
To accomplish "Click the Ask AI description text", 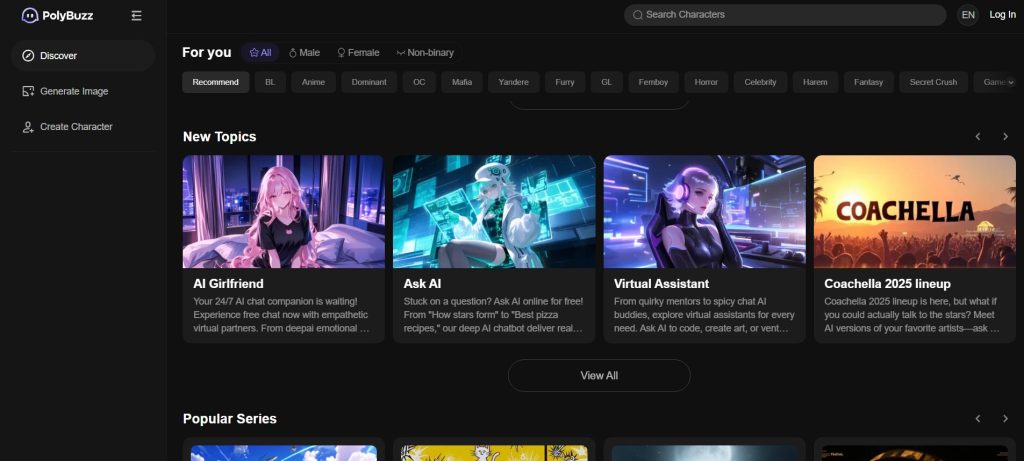I will [x=493, y=315].
